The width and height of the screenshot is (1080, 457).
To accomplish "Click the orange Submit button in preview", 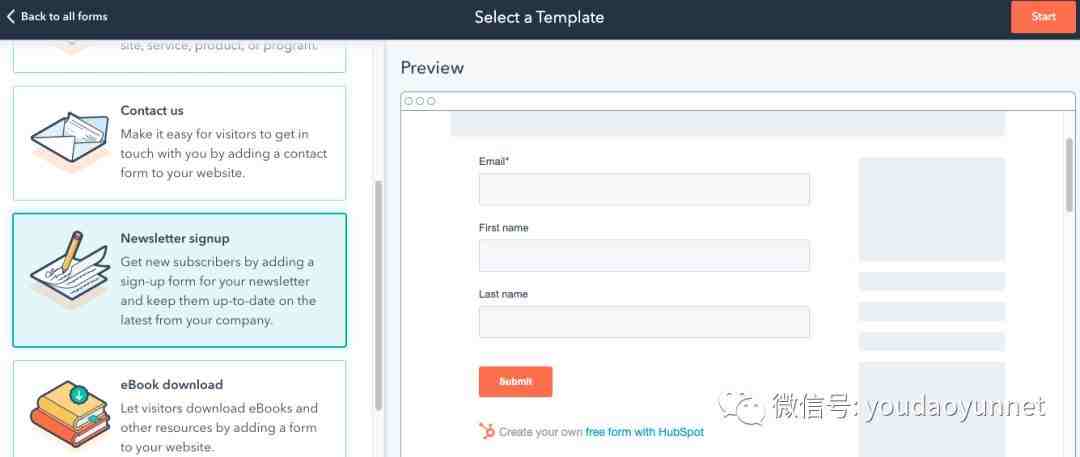I will (515, 381).
